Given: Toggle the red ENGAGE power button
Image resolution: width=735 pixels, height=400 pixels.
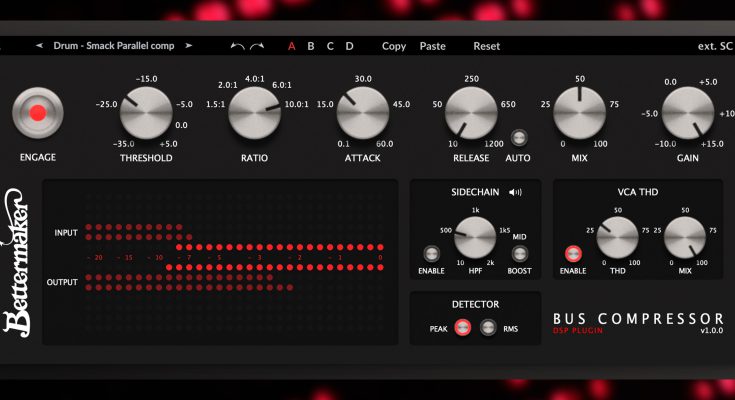Looking at the screenshot, I should pyautogui.click(x=37, y=113).
